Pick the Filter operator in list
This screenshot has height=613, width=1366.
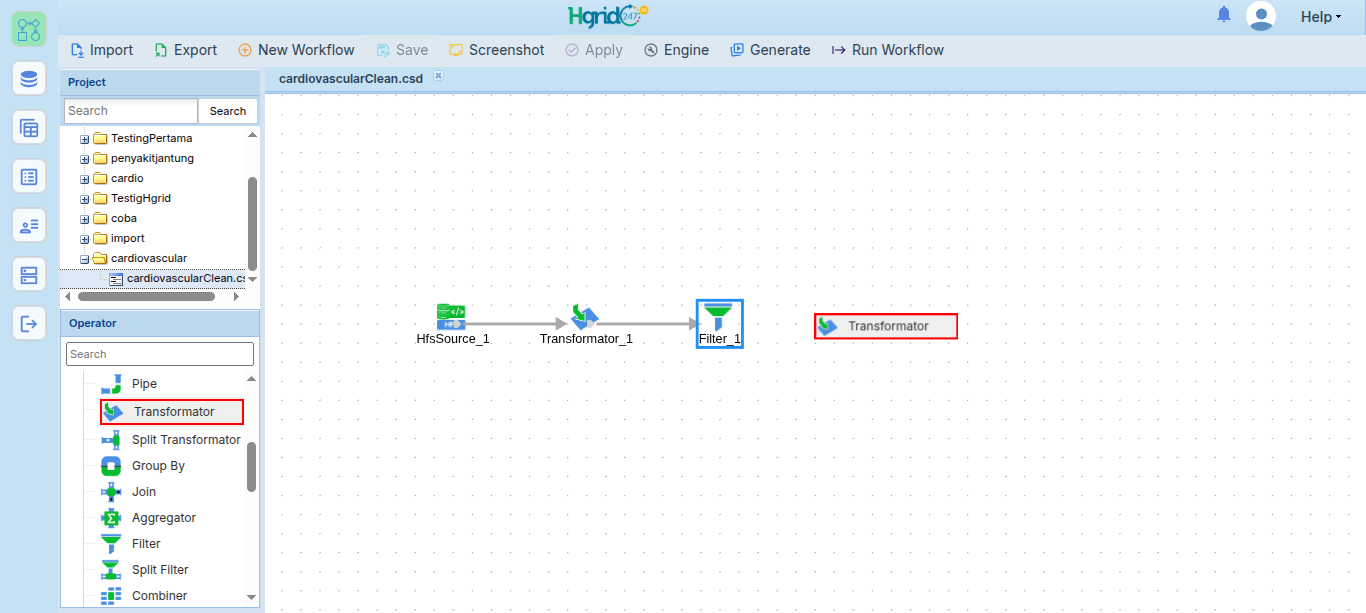point(131,544)
